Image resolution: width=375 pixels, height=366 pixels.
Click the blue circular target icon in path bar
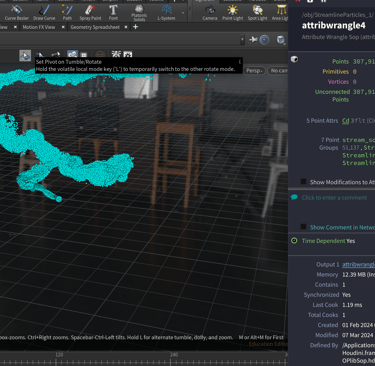tap(264, 40)
